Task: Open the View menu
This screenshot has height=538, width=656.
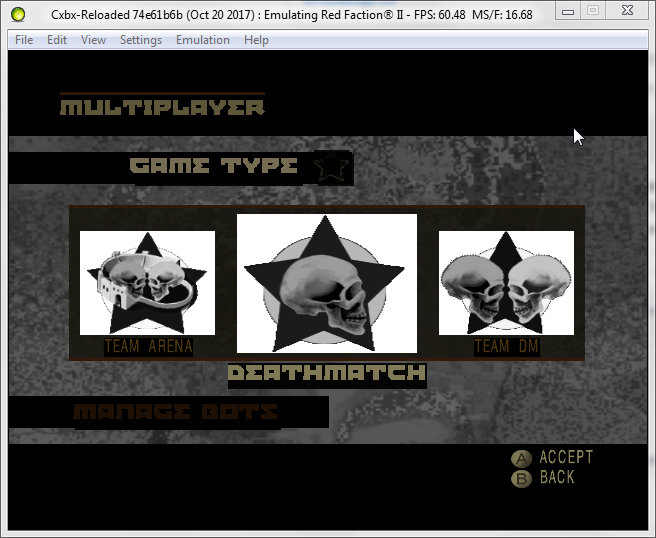Action: [x=93, y=40]
